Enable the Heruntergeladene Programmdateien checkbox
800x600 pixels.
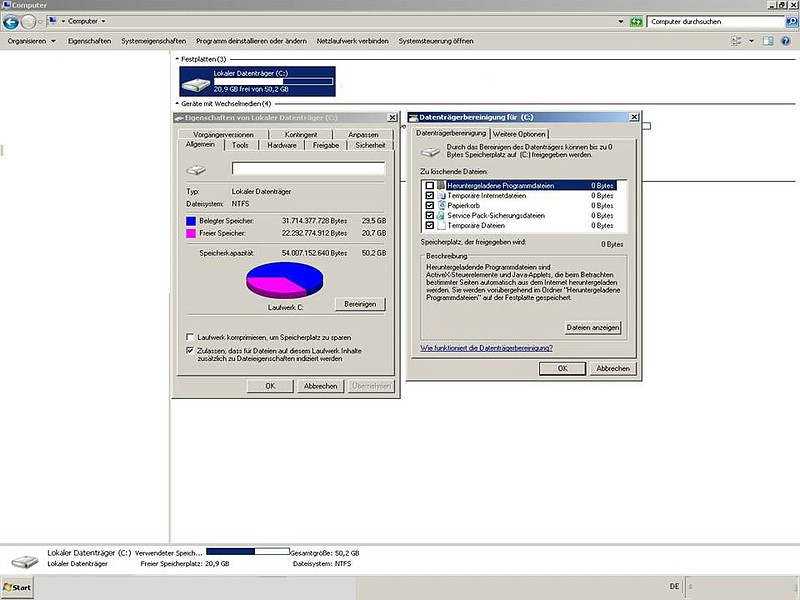click(x=429, y=185)
